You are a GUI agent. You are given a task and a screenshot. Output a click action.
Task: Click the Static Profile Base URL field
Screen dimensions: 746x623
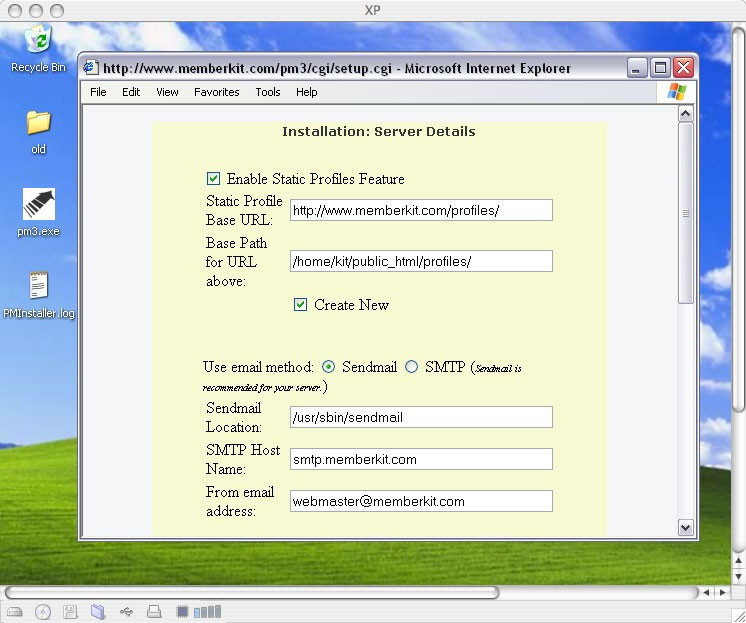tap(421, 210)
